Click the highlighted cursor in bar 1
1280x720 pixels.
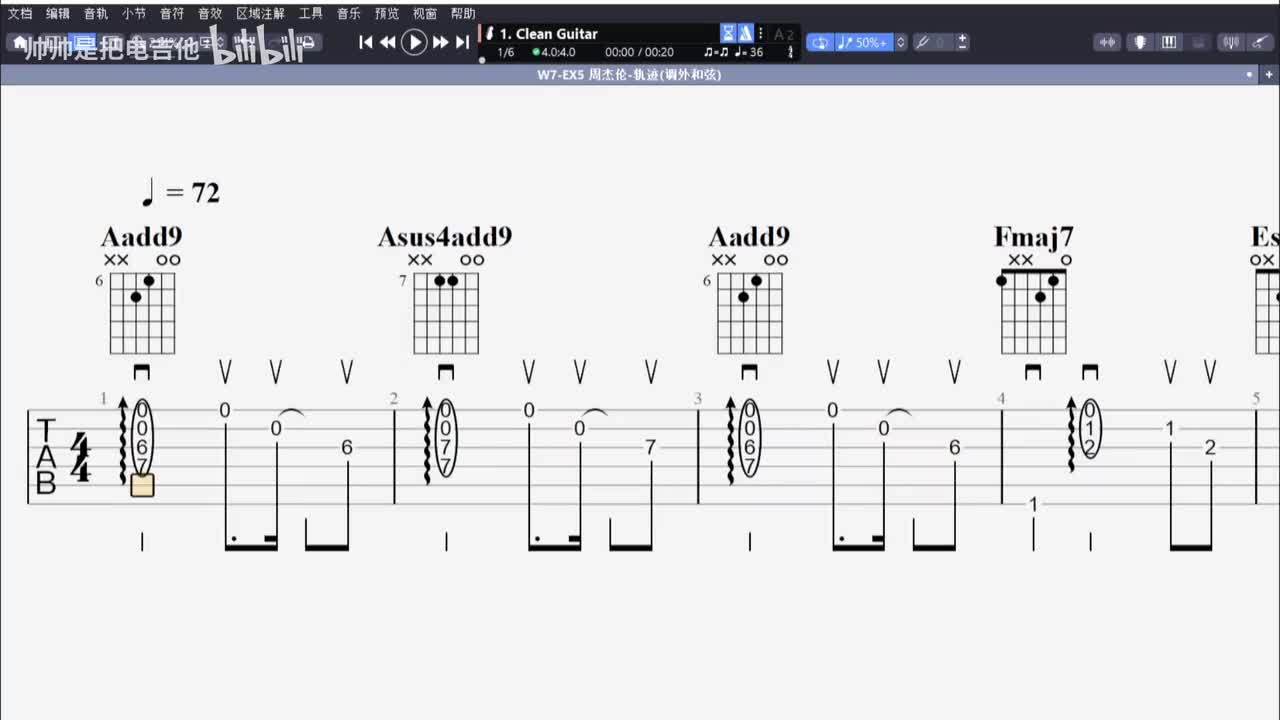point(142,485)
